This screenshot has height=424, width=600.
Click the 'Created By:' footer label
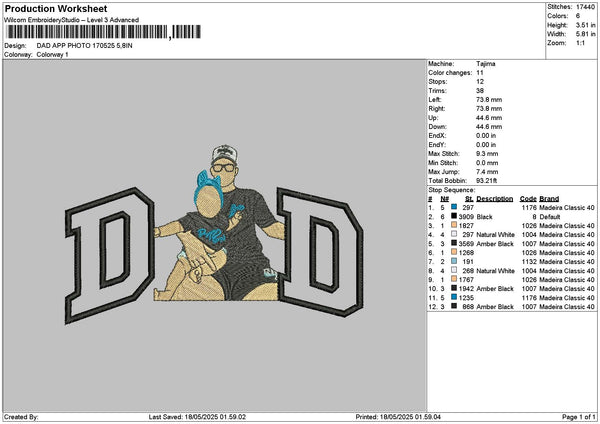(x=21, y=417)
